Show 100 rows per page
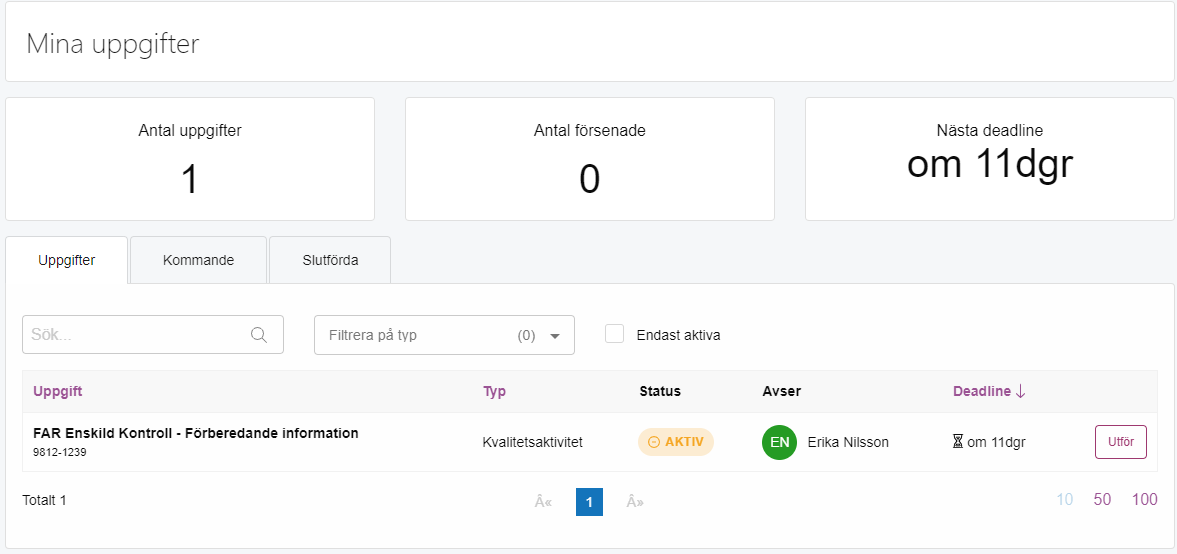The height and width of the screenshot is (554, 1177). (x=1145, y=499)
